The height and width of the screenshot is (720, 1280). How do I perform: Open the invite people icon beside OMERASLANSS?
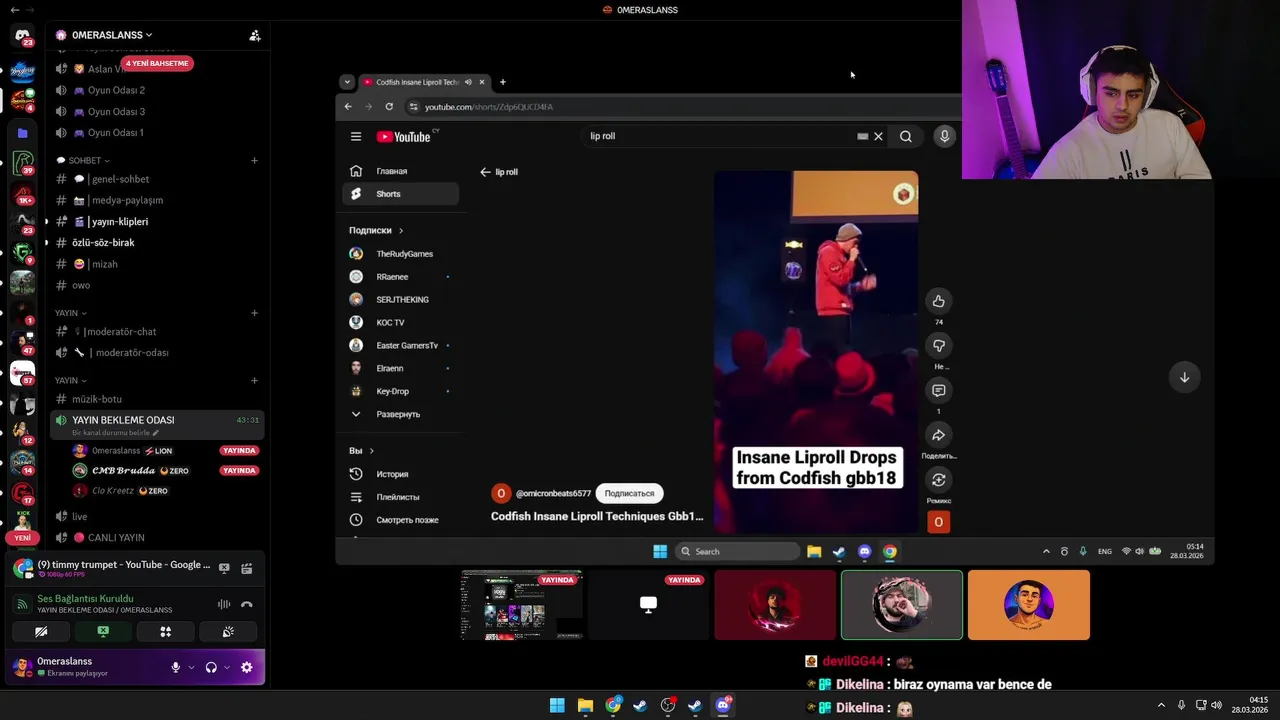click(x=255, y=35)
